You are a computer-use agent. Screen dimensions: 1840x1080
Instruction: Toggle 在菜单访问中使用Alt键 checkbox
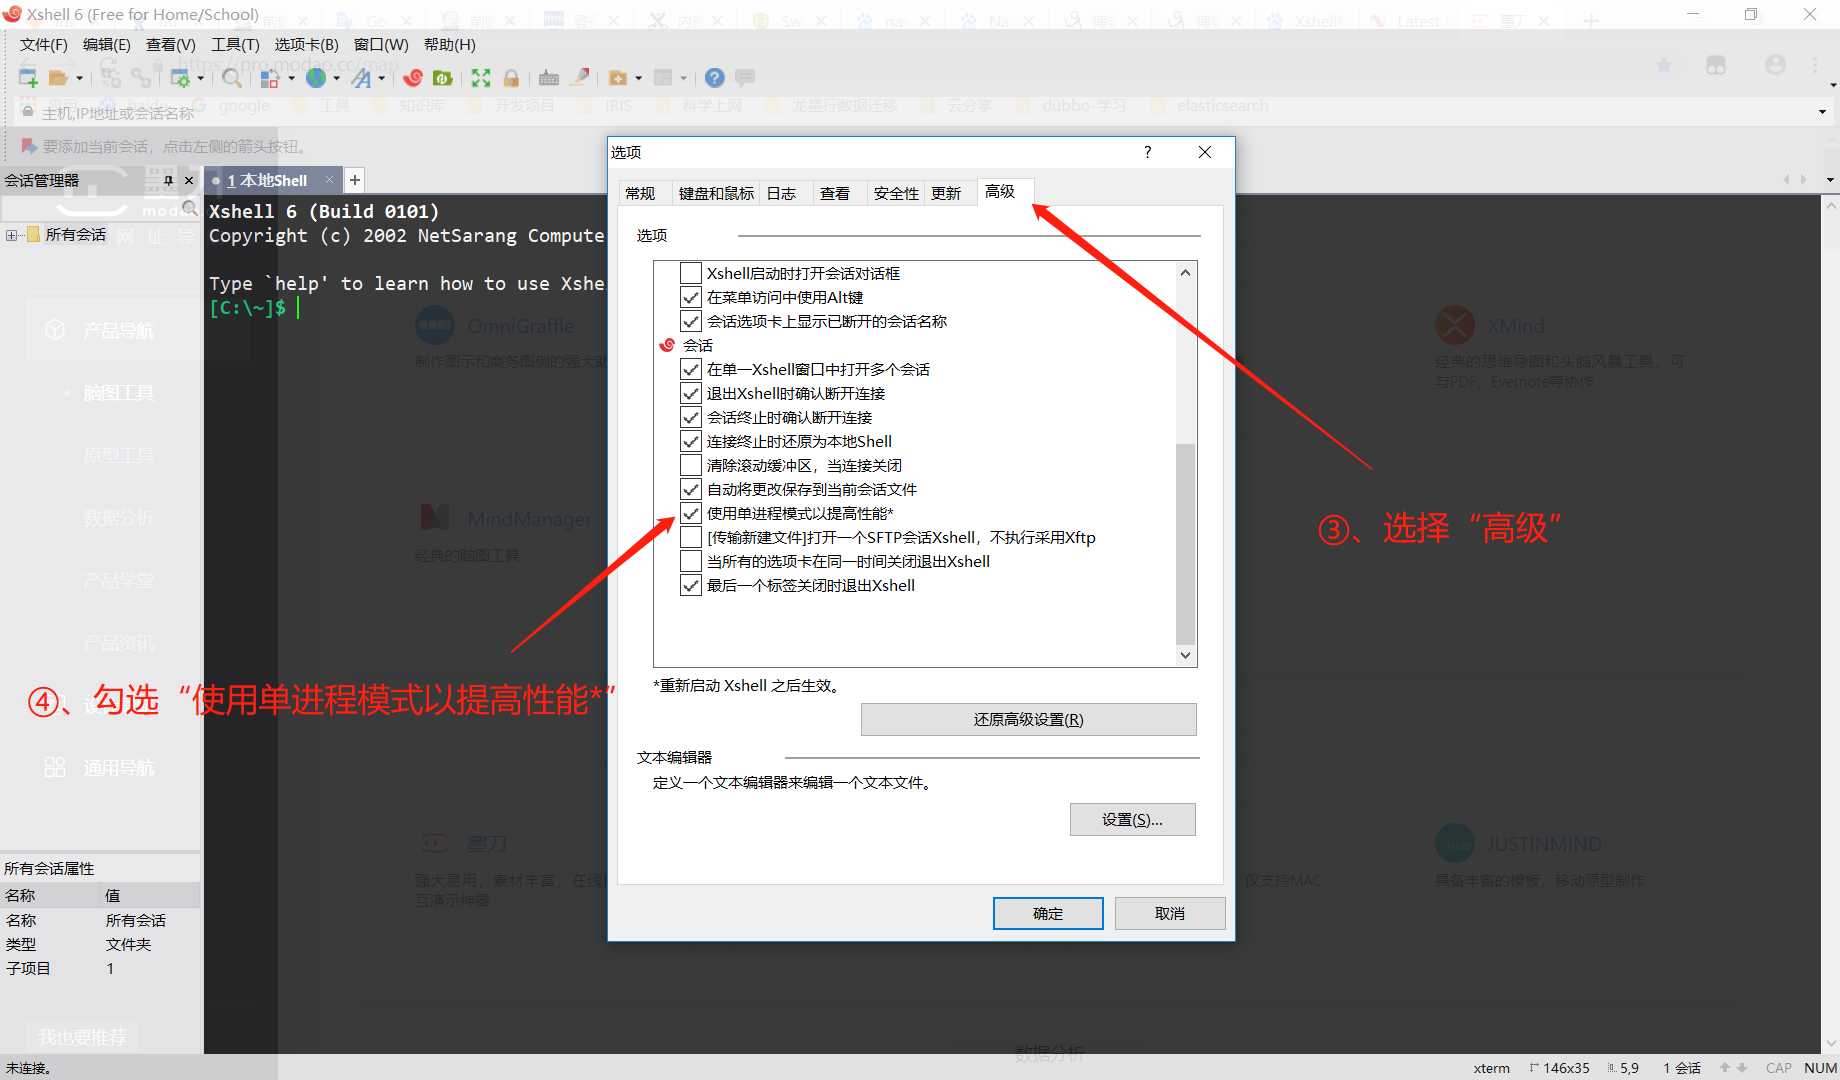pos(690,297)
